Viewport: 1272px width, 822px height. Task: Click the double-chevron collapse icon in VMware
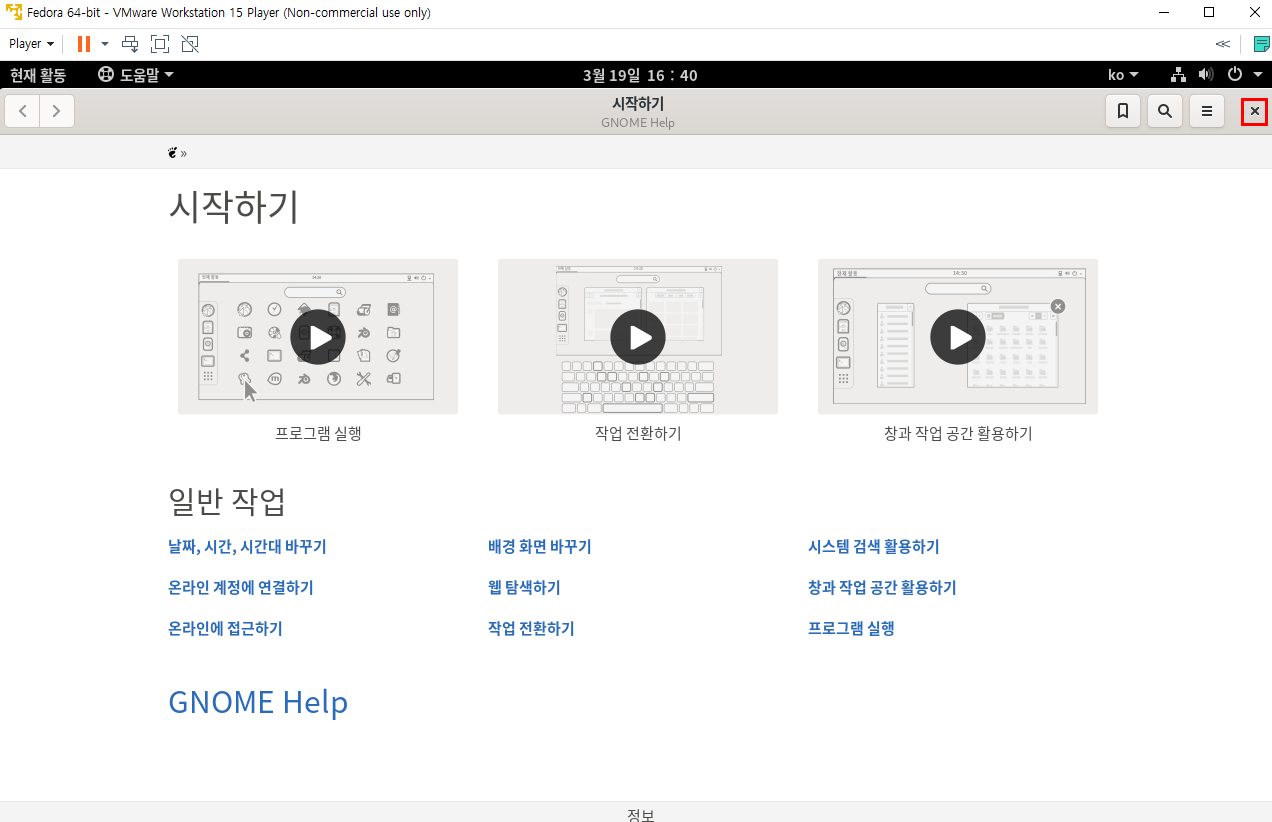(x=1223, y=44)
